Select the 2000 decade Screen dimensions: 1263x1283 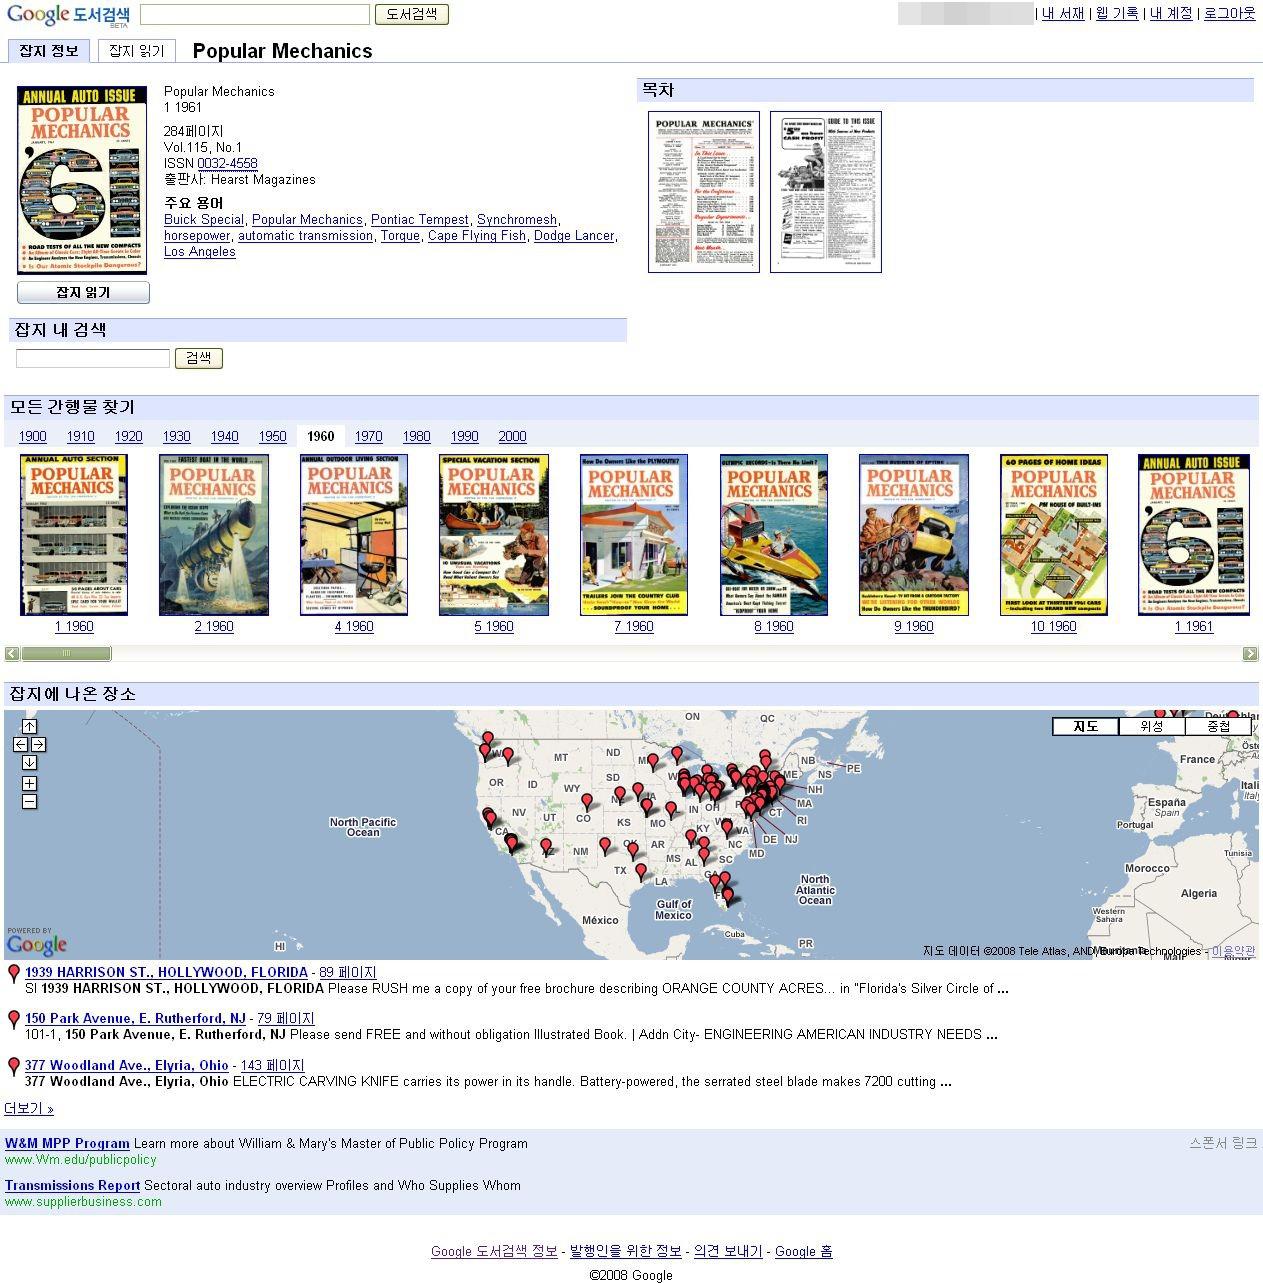click(x=512, y=436)
